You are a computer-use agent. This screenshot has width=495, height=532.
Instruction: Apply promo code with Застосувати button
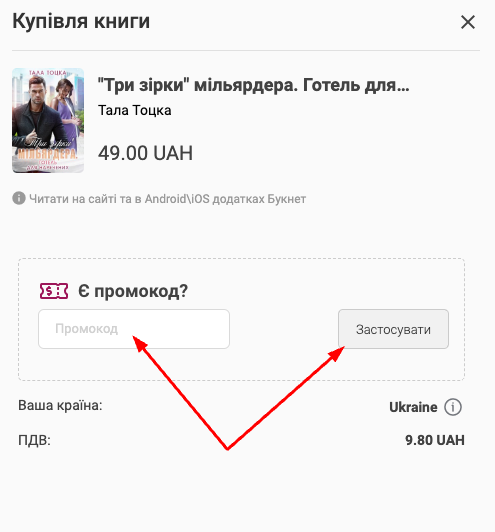[393, 329]
